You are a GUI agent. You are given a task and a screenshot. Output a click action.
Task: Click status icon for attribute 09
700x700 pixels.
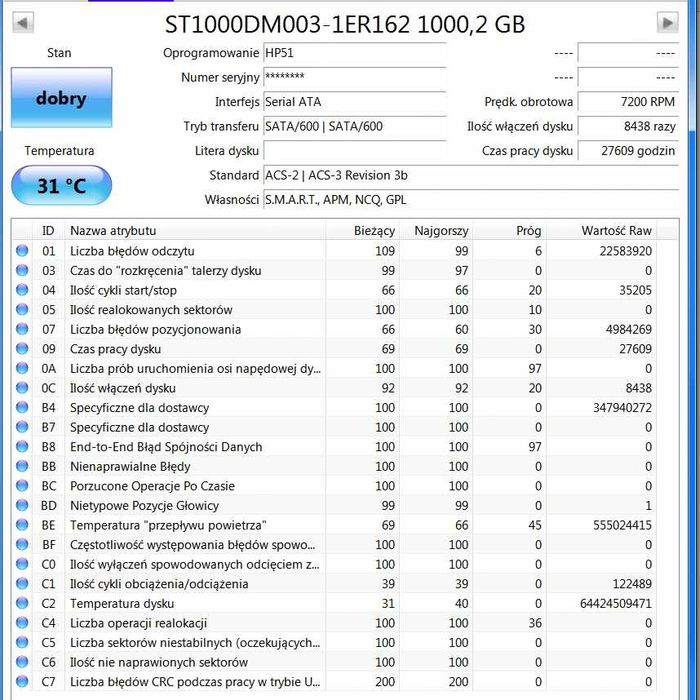[x=22, y=349]
